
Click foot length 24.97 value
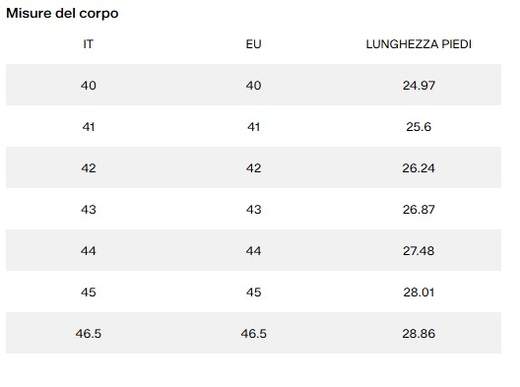(419, 85)
